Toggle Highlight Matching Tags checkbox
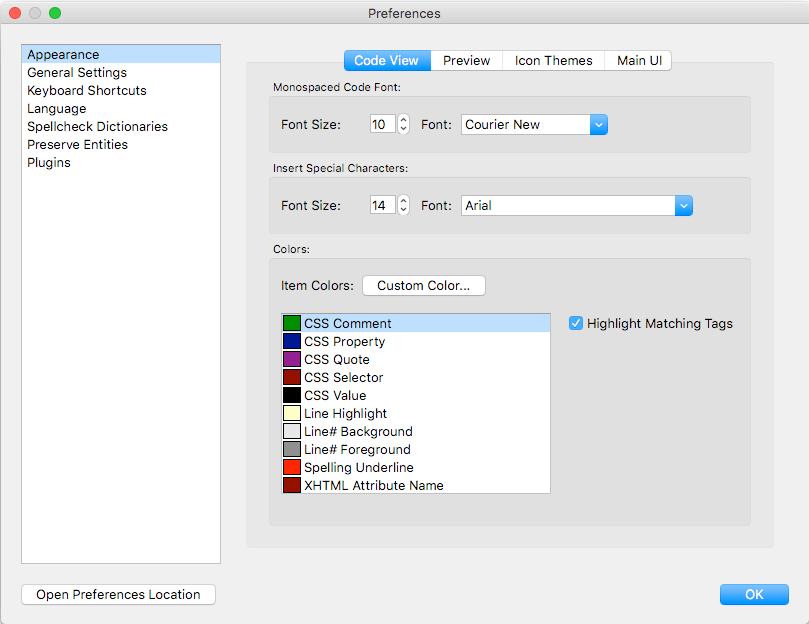 (x=576, y=323)
